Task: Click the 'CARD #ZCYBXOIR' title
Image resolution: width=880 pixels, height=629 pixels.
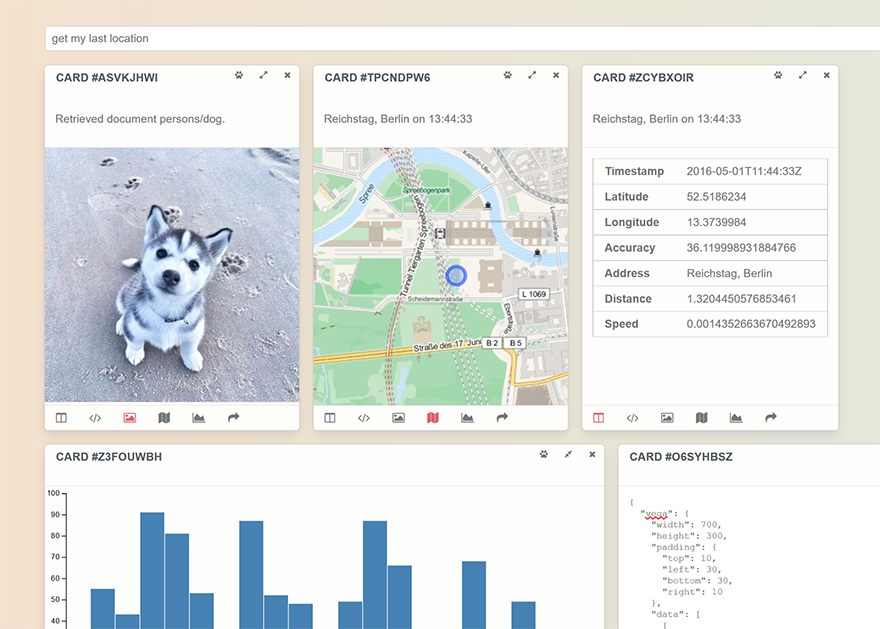Action: click(x=643, y=77)
